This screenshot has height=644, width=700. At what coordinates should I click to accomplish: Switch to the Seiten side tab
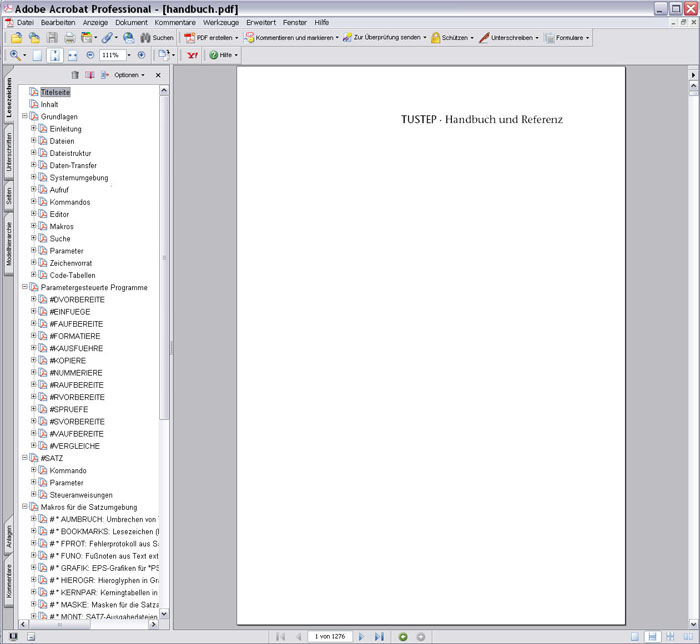tap(9, 196)
